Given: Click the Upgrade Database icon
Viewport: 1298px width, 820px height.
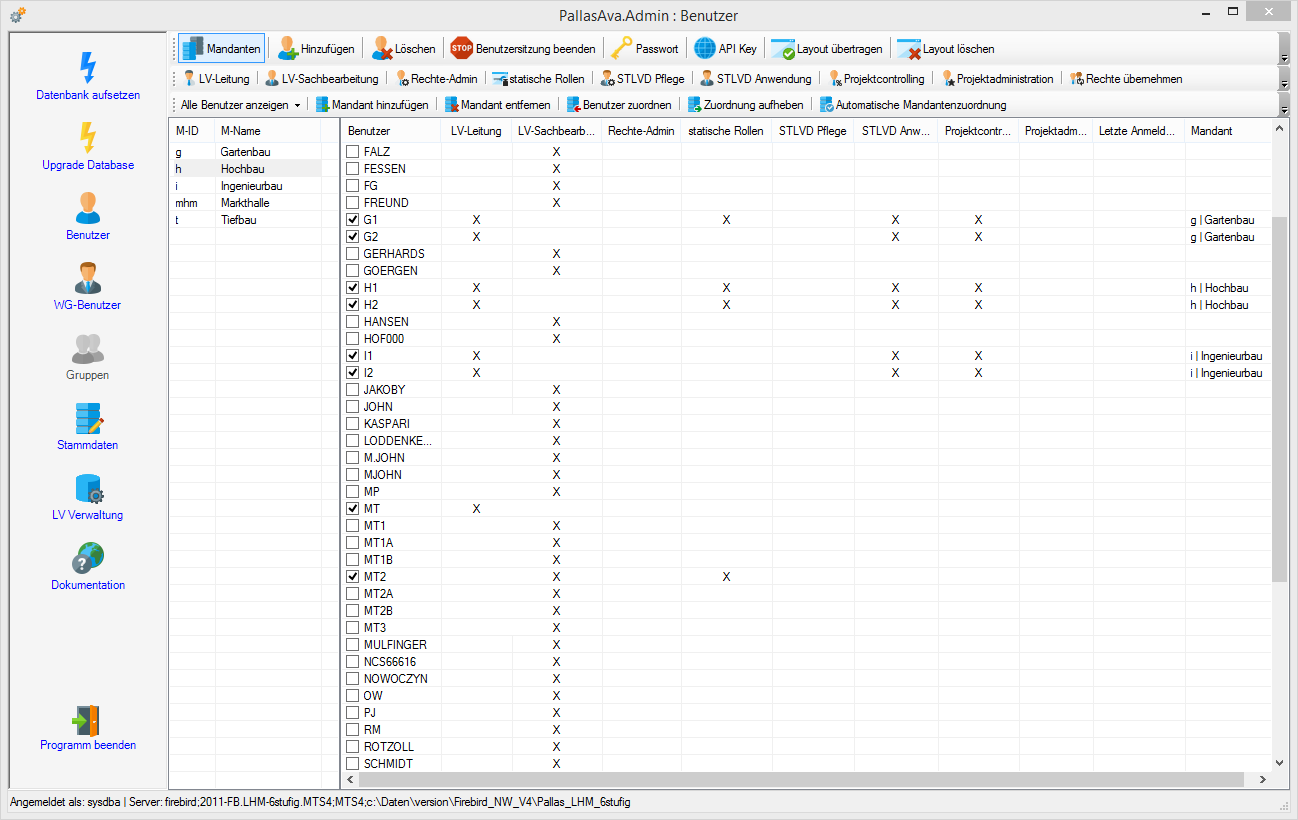Looking at the screenshot, I should click(x=88, y=137).
